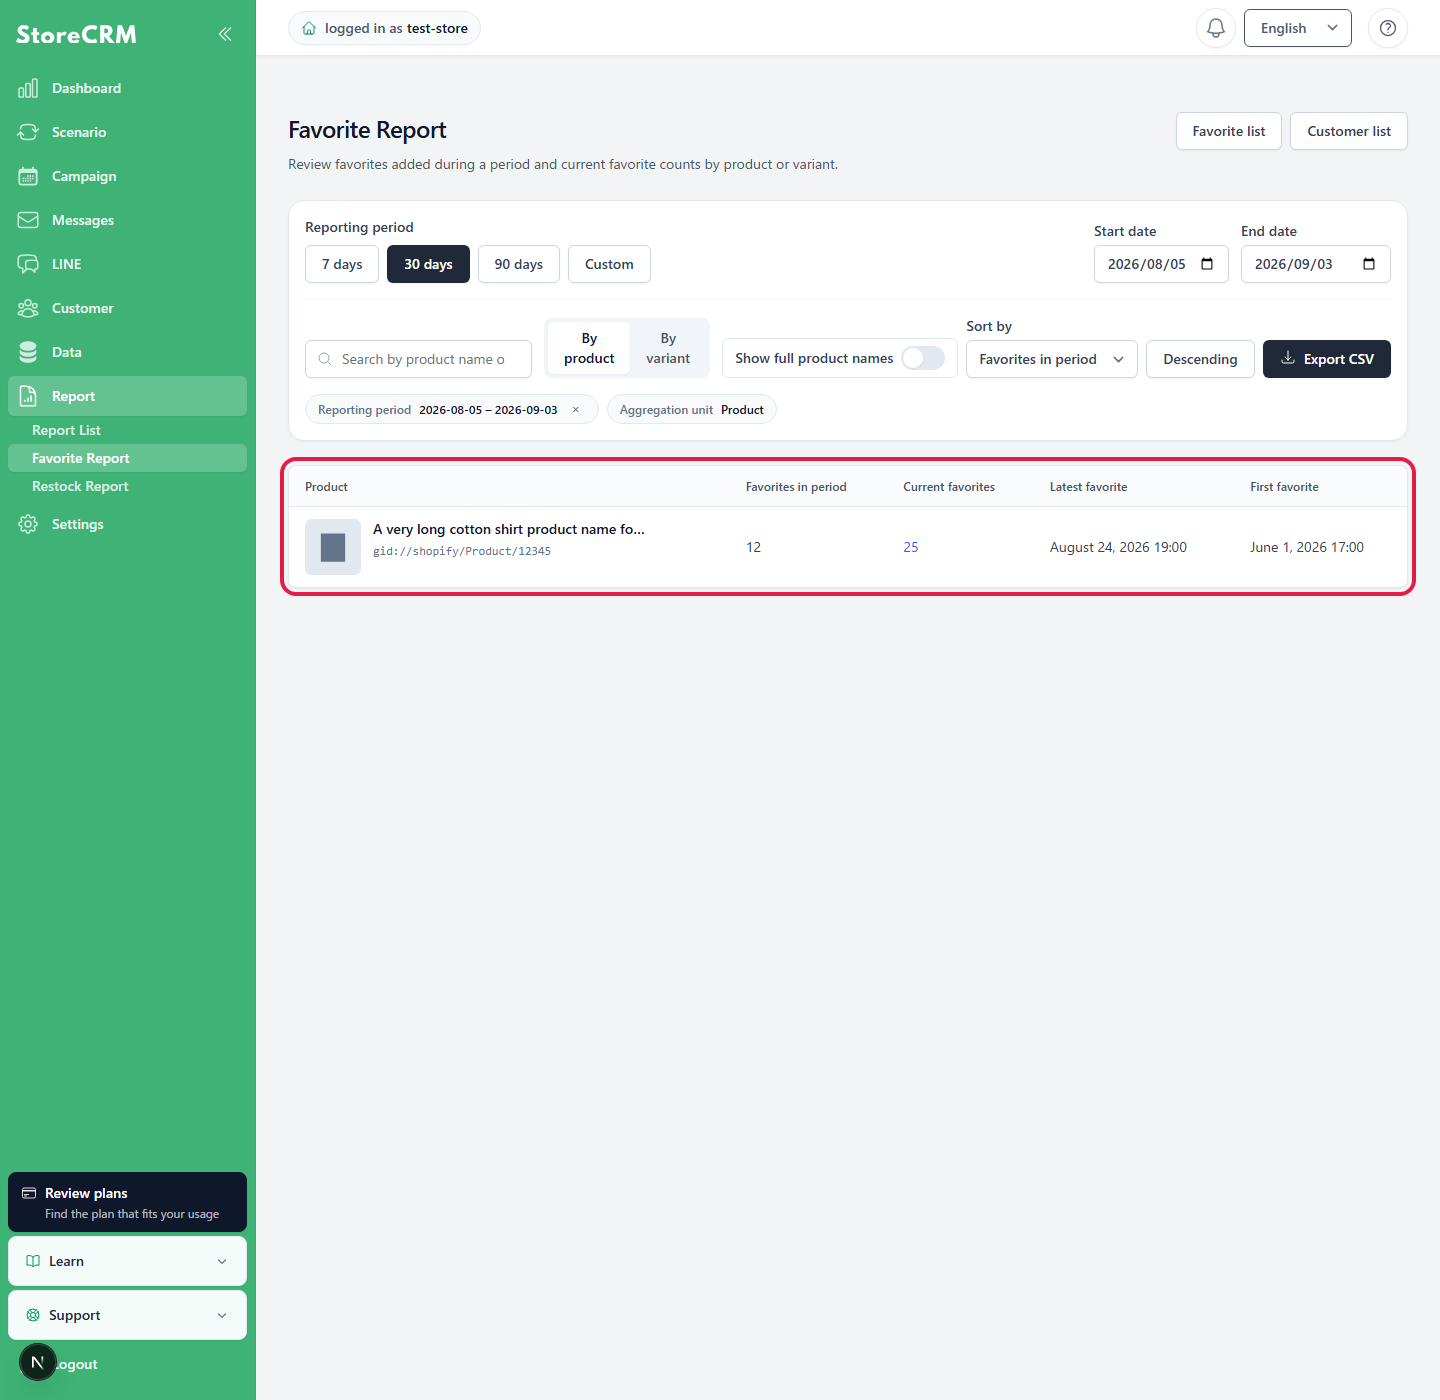The height and width of the screenshot is (1400, 1440).
Task: Click the cotton shirt product thumbnail
Action: click(333, 547)
